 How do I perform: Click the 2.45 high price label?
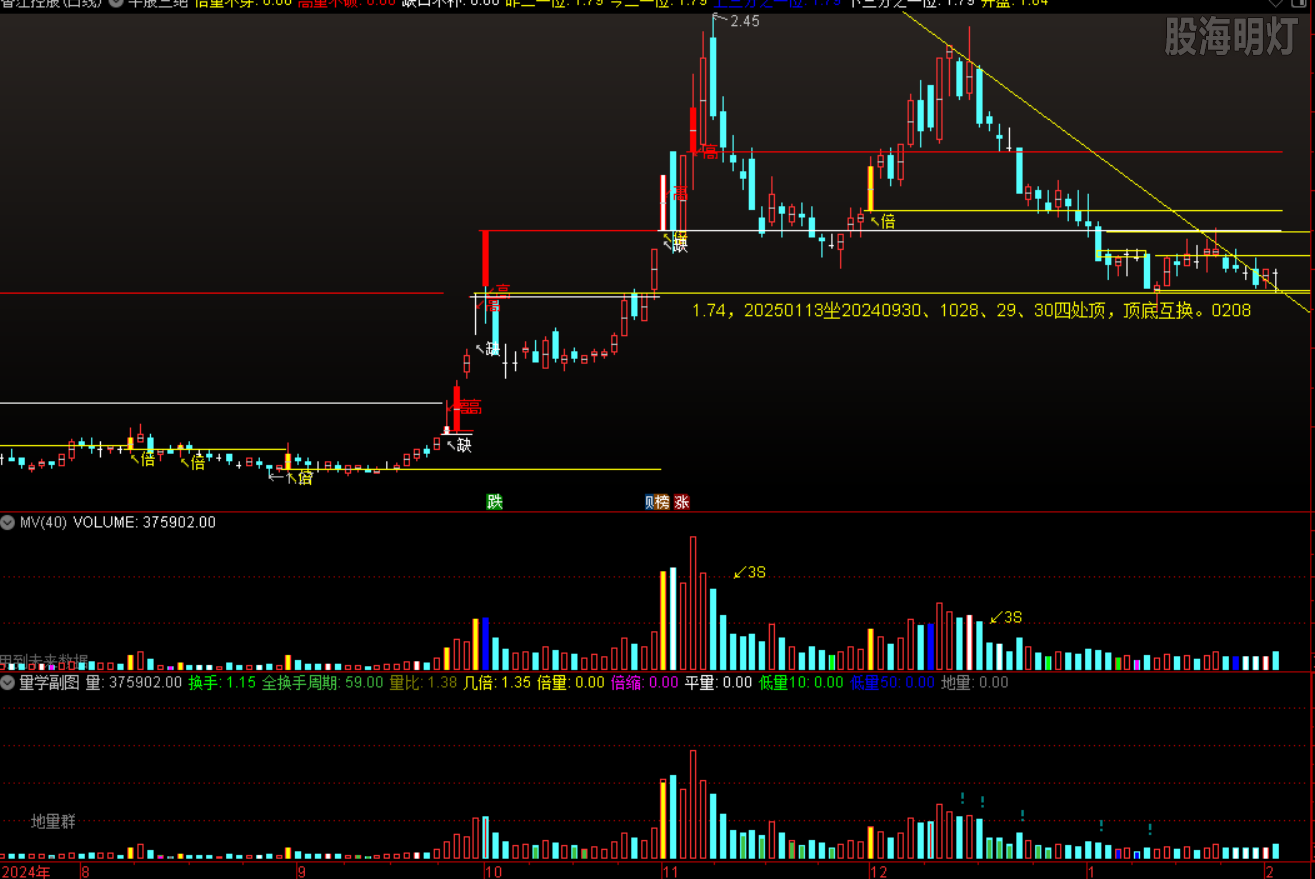(745, 21)
